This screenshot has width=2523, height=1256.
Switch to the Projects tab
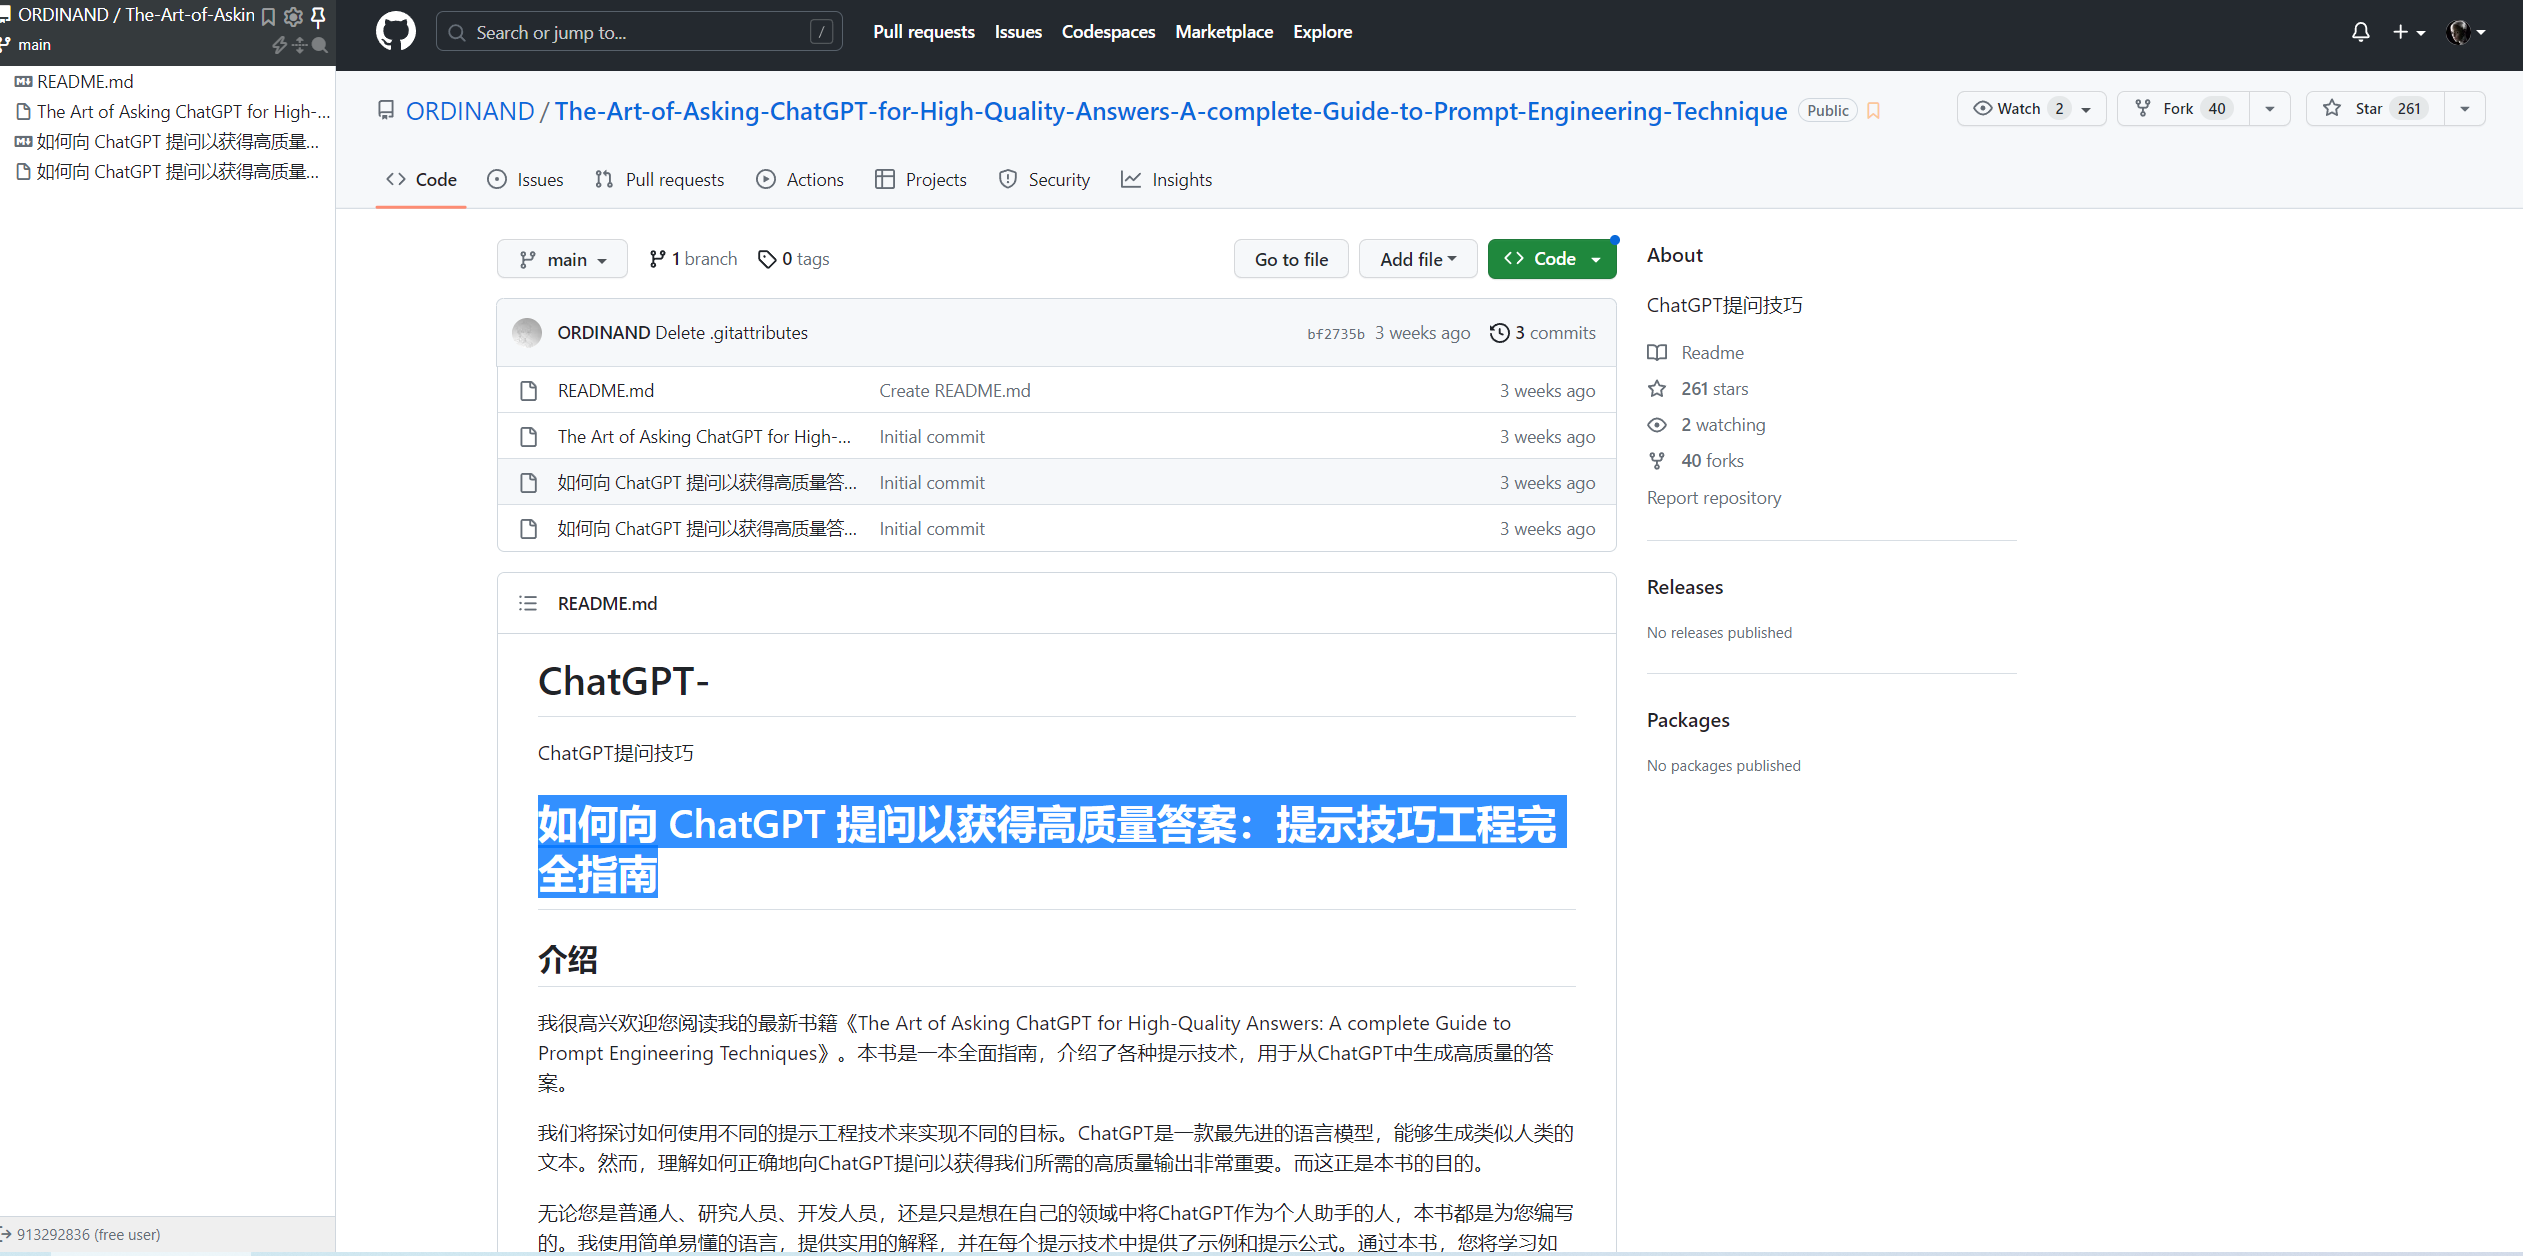click(921, 180)
